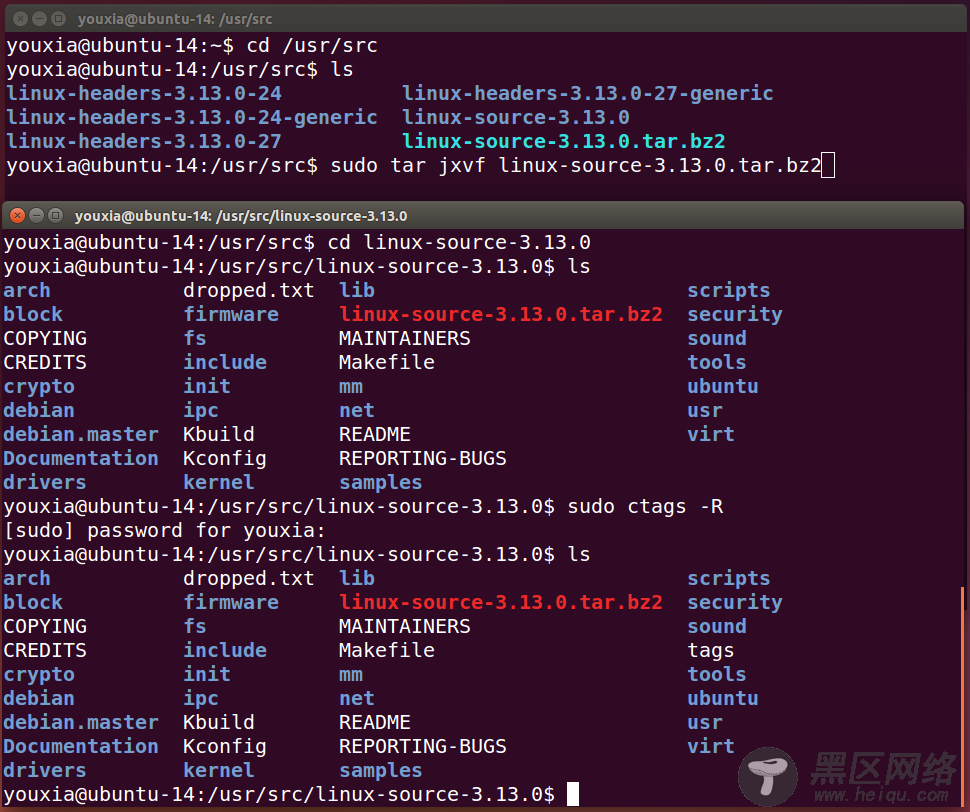Click 'linux-headers-3.13.0-27-generic' in upper terminal
The width and height of the screenshot is (970, 812).
point(588,93)
